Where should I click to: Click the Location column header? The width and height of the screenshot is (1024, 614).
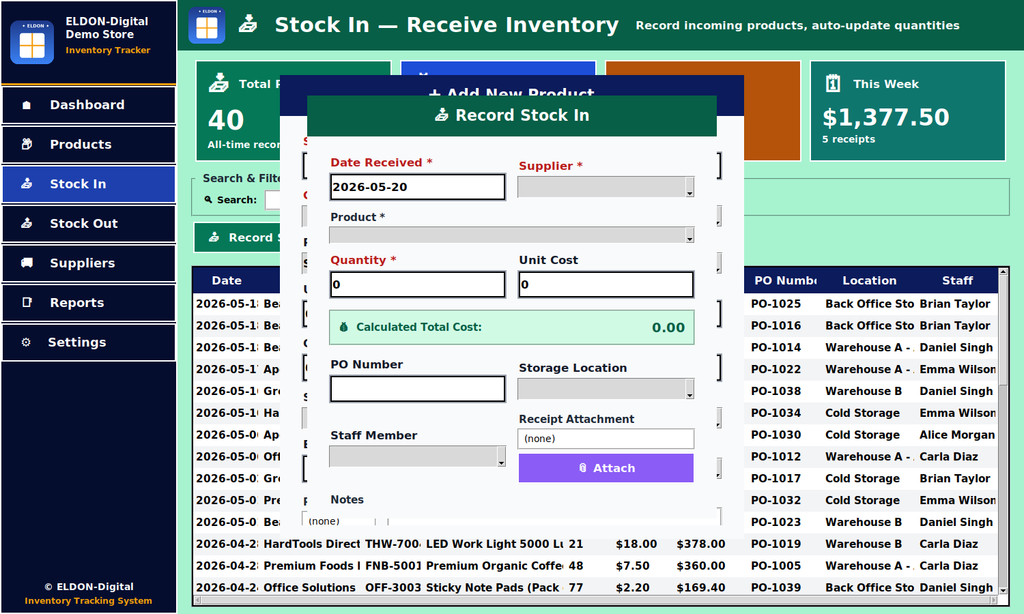click(869, 281)
